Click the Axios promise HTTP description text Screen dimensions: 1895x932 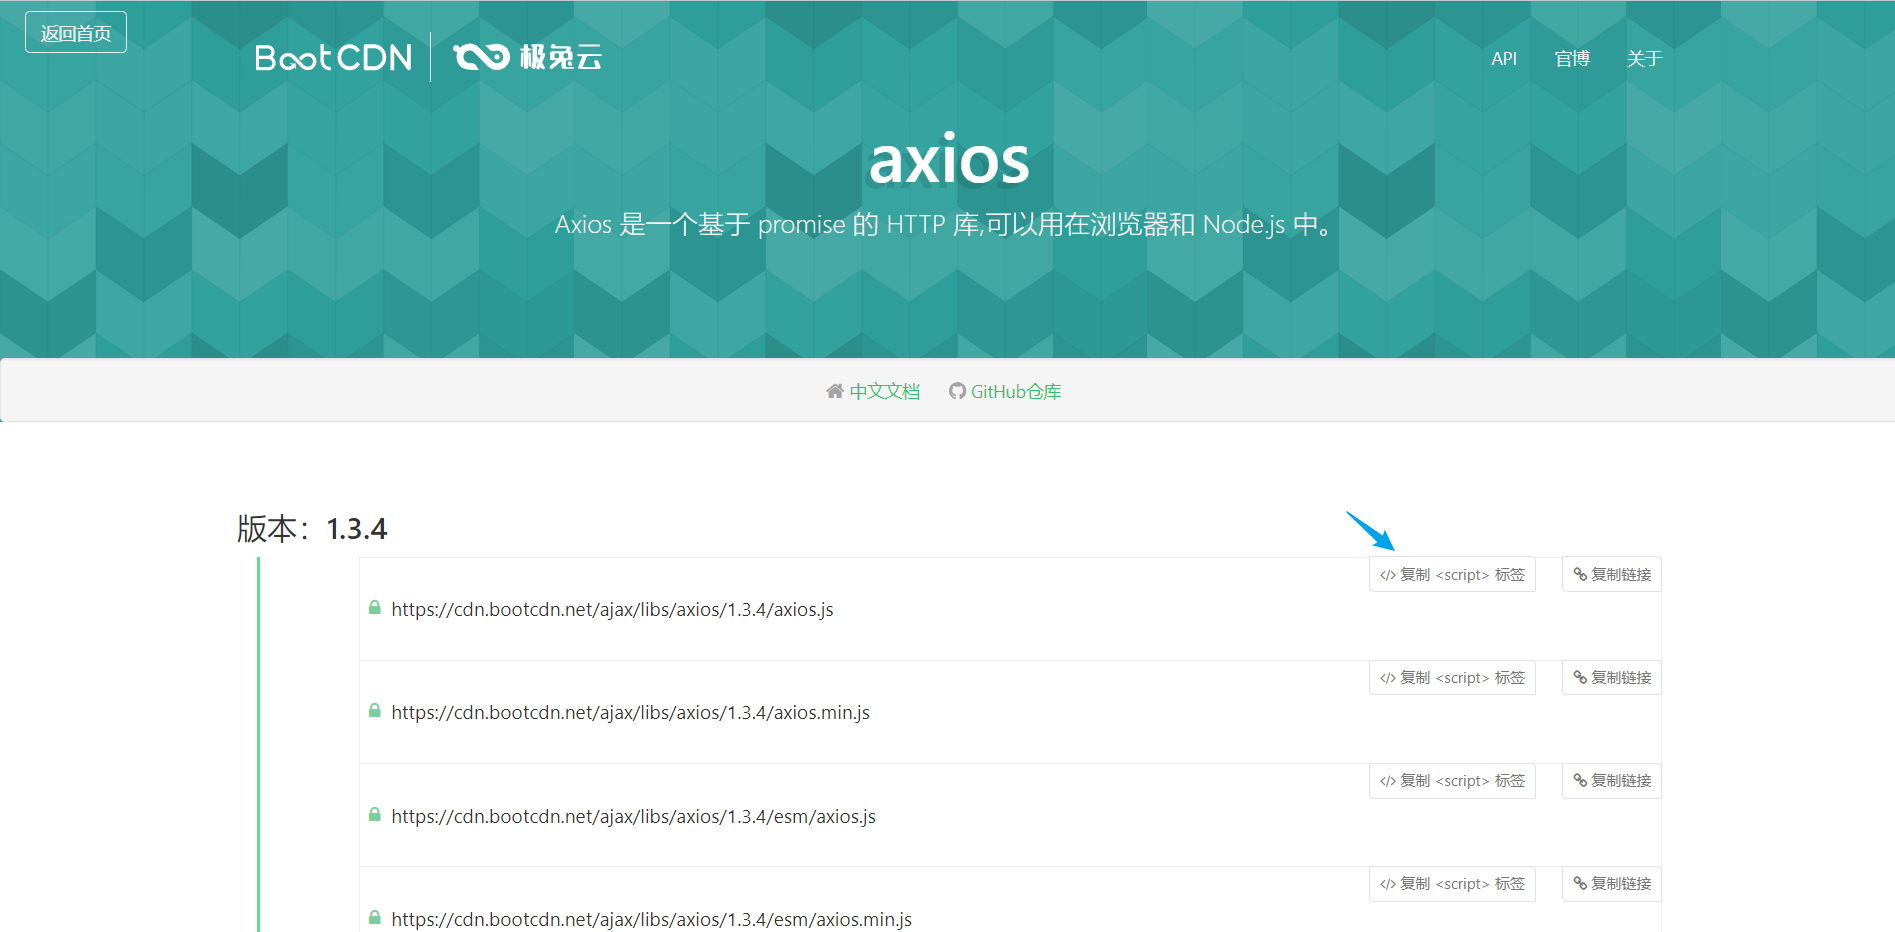(x=945, y=224)
